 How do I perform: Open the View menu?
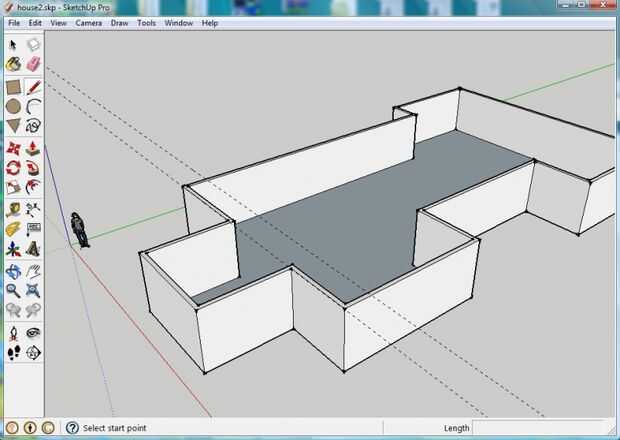pyautogui.click(x=59, y=23)
